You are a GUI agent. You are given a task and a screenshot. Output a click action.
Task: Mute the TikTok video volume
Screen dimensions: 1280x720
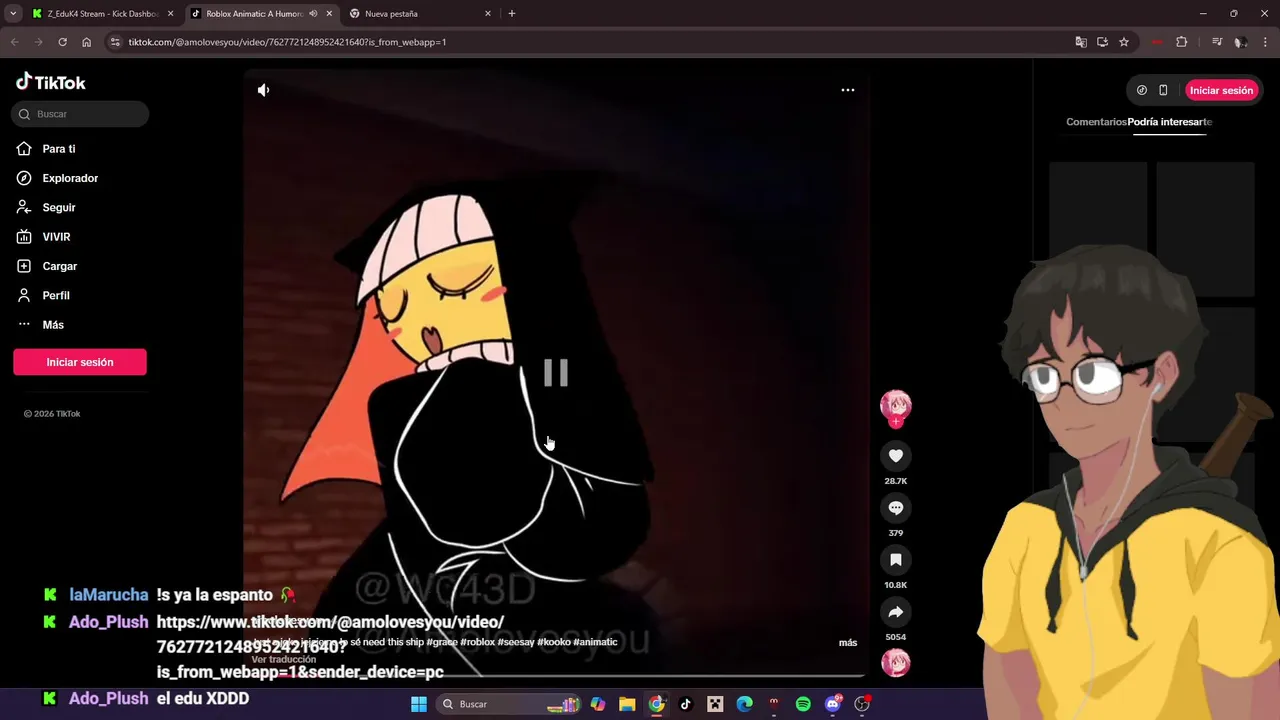(263, 90)
